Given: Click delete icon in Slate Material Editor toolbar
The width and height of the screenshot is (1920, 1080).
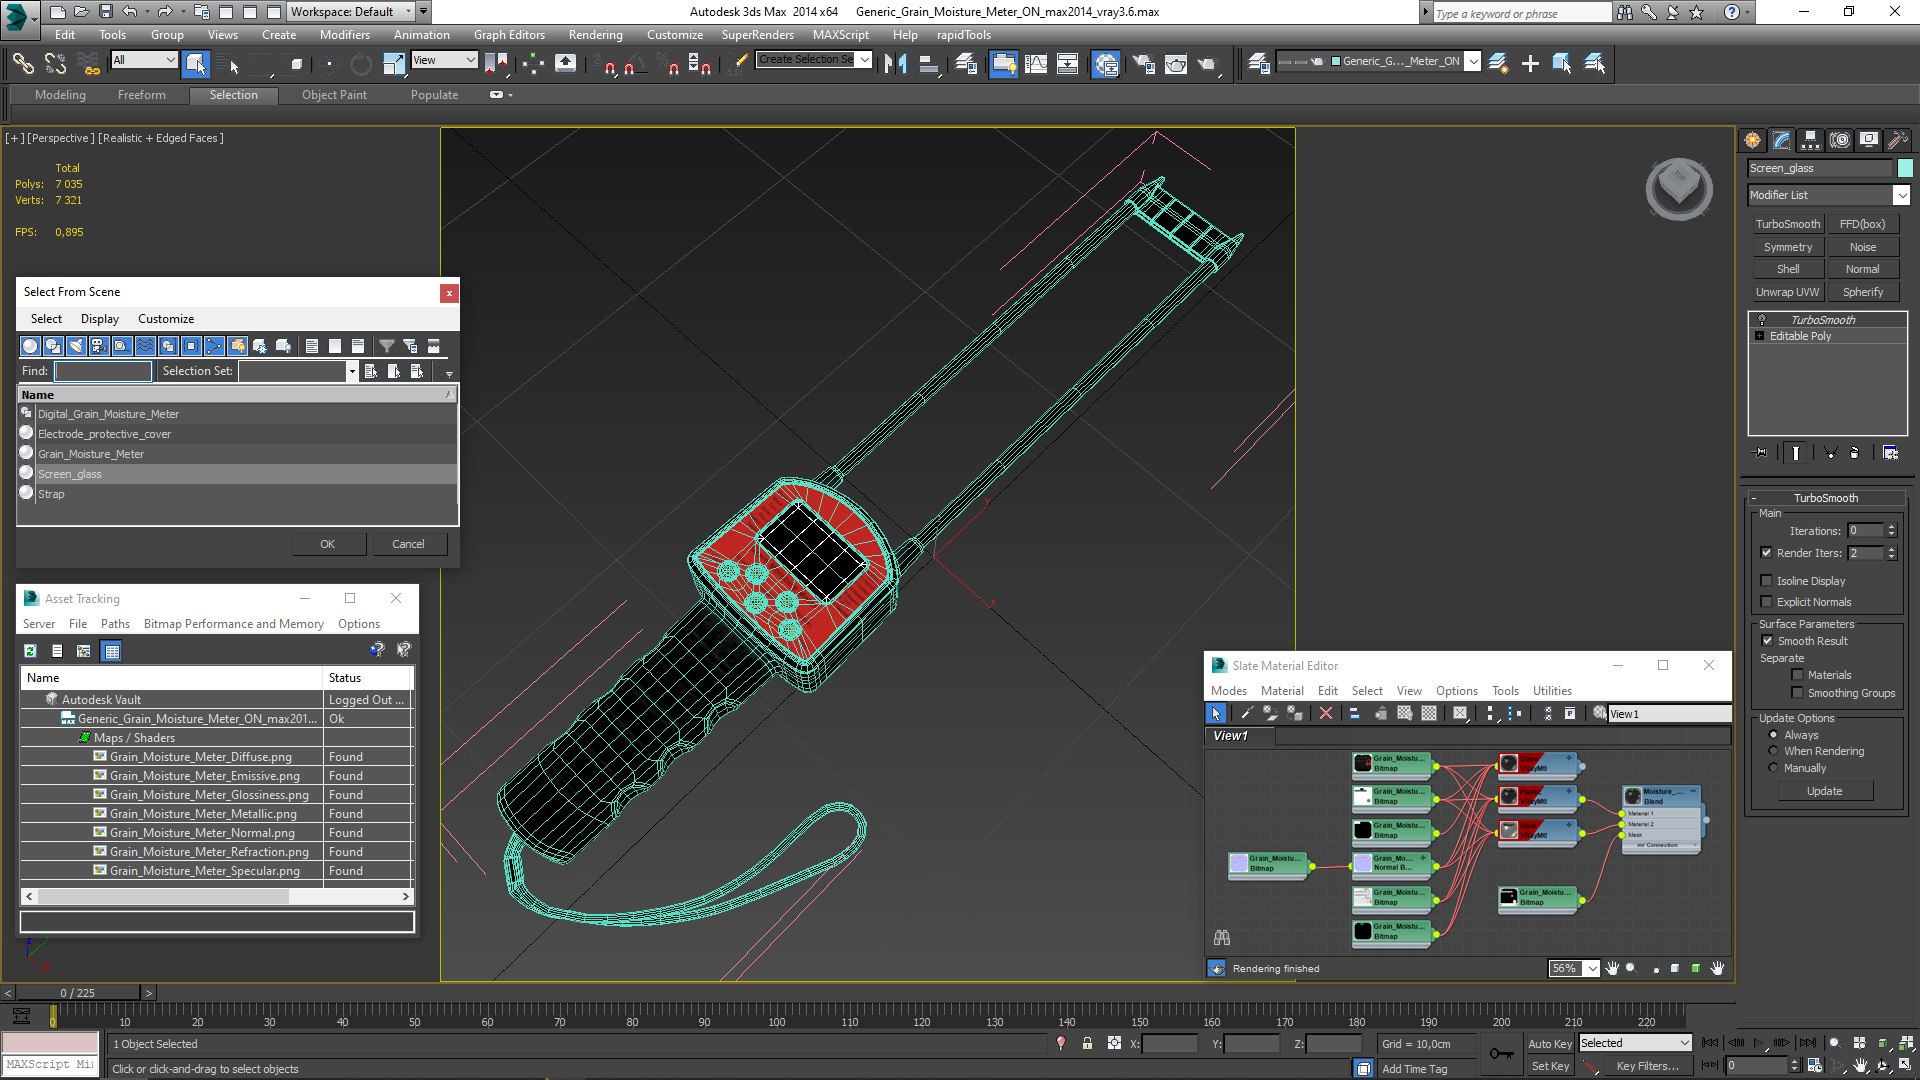Looking at the screenshot, I should 1326,713.
